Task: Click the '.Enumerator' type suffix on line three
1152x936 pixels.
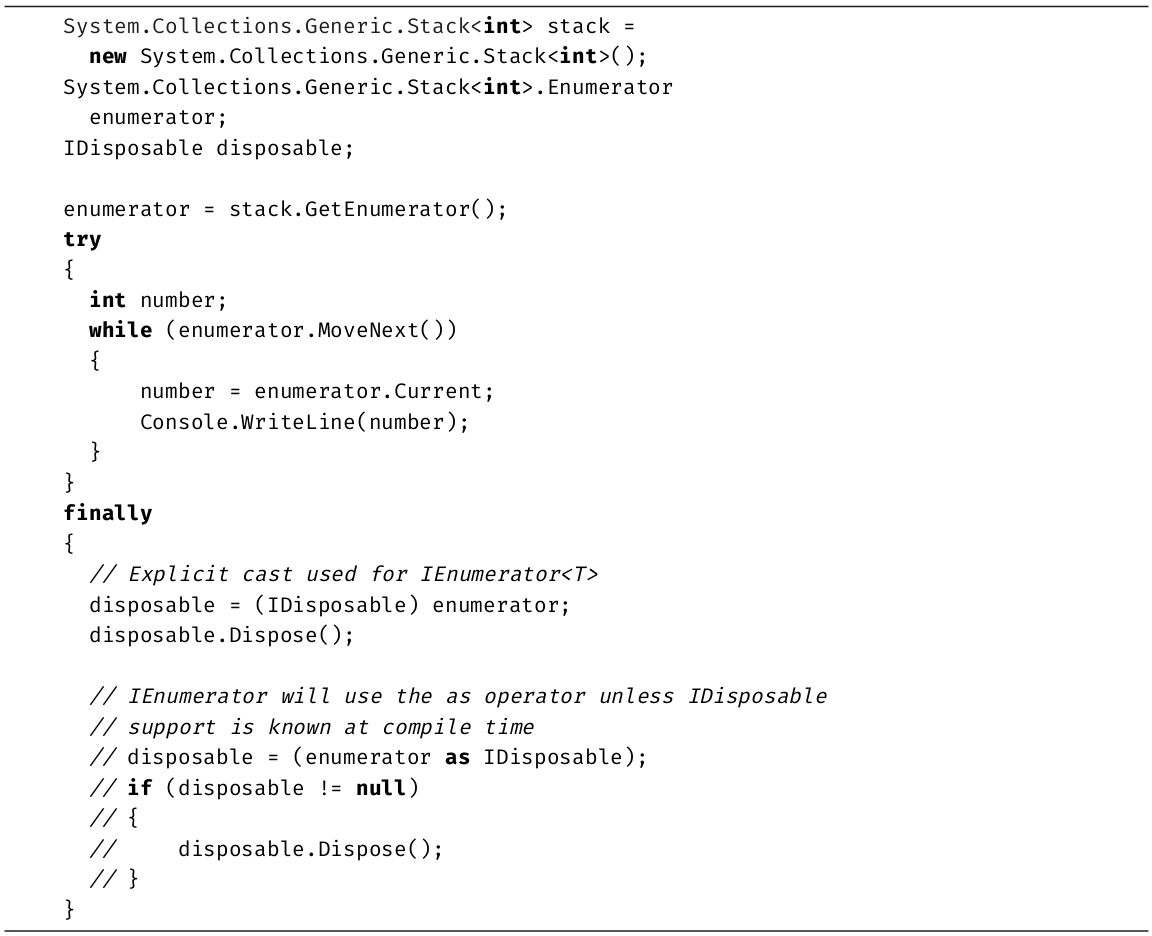Action: (x=605, y=87)
